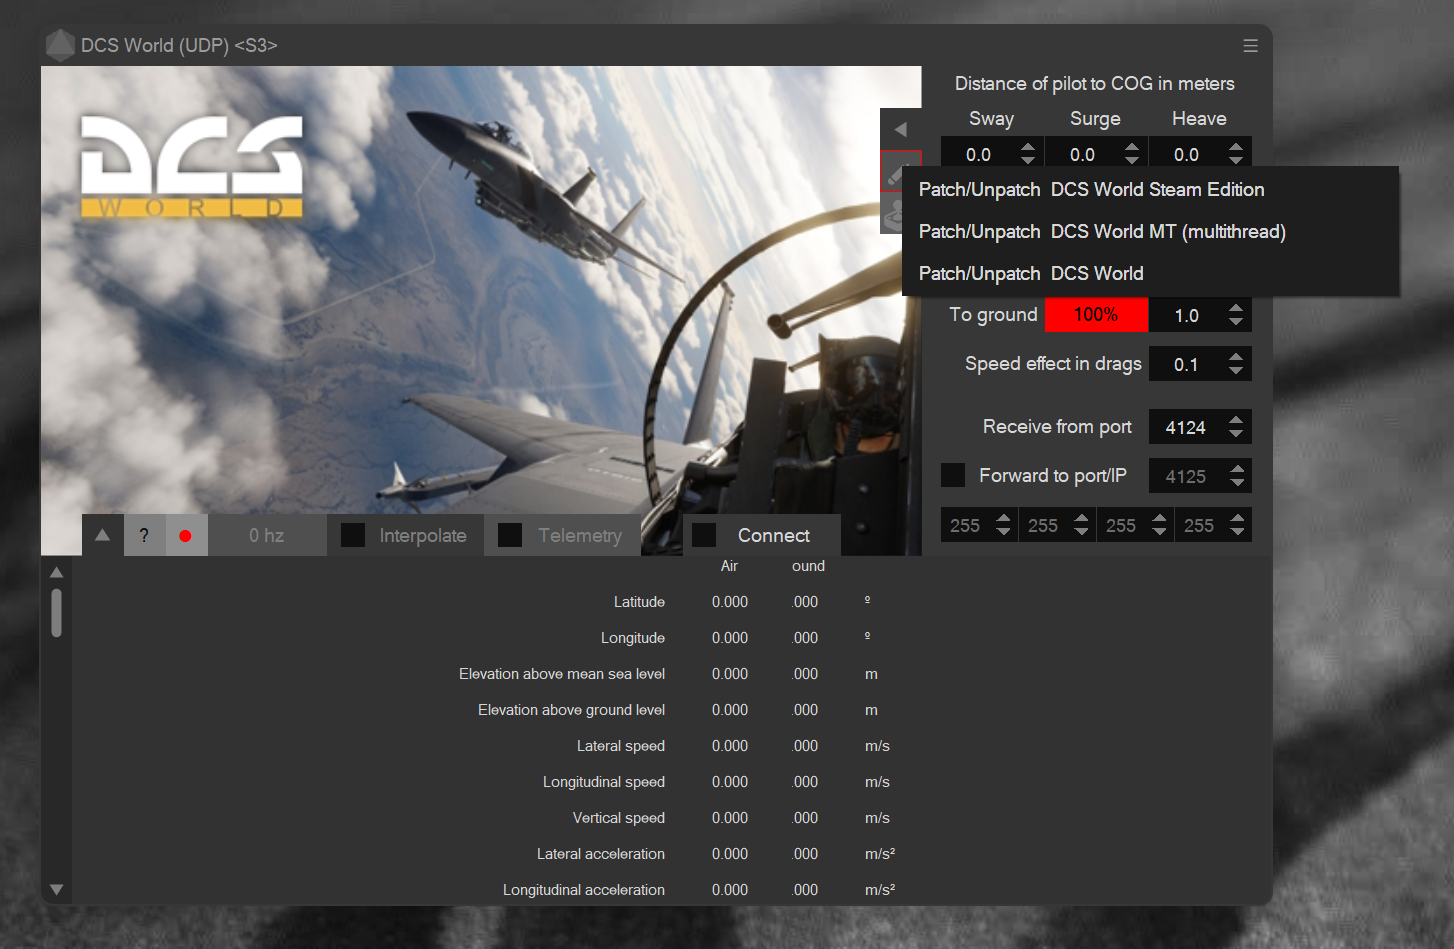Enable the Interpolate checkbox
Image resolution: width=1454 pixels, height=949 pixels.
(353, 536)
